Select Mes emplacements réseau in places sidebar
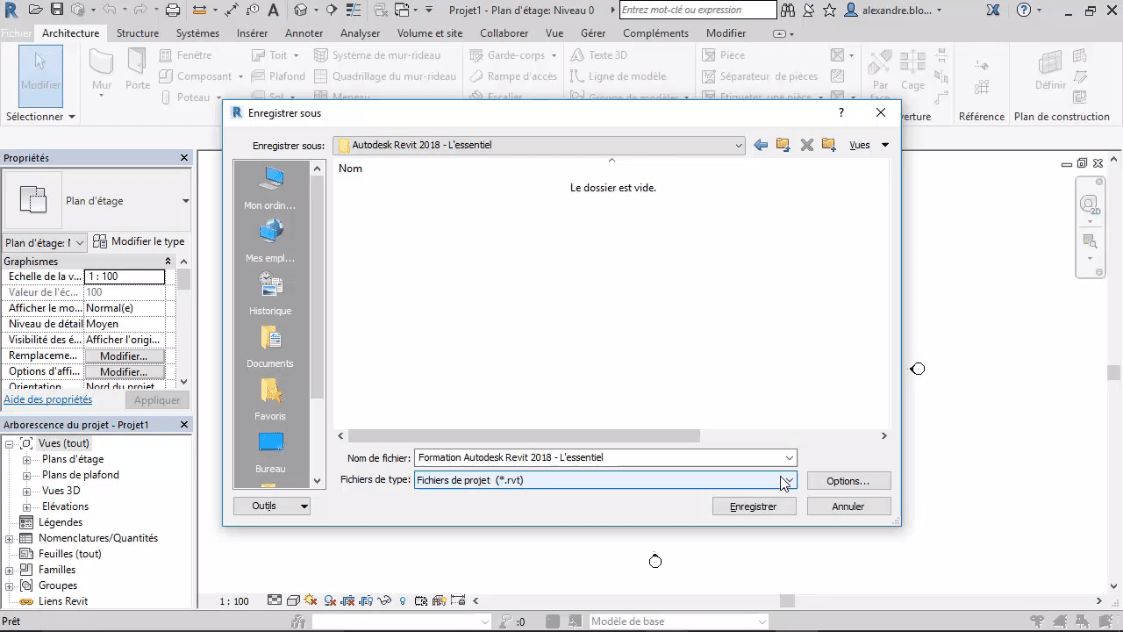Image resolution: width=1123 pixels, height=632 pixels. (270, 241)
